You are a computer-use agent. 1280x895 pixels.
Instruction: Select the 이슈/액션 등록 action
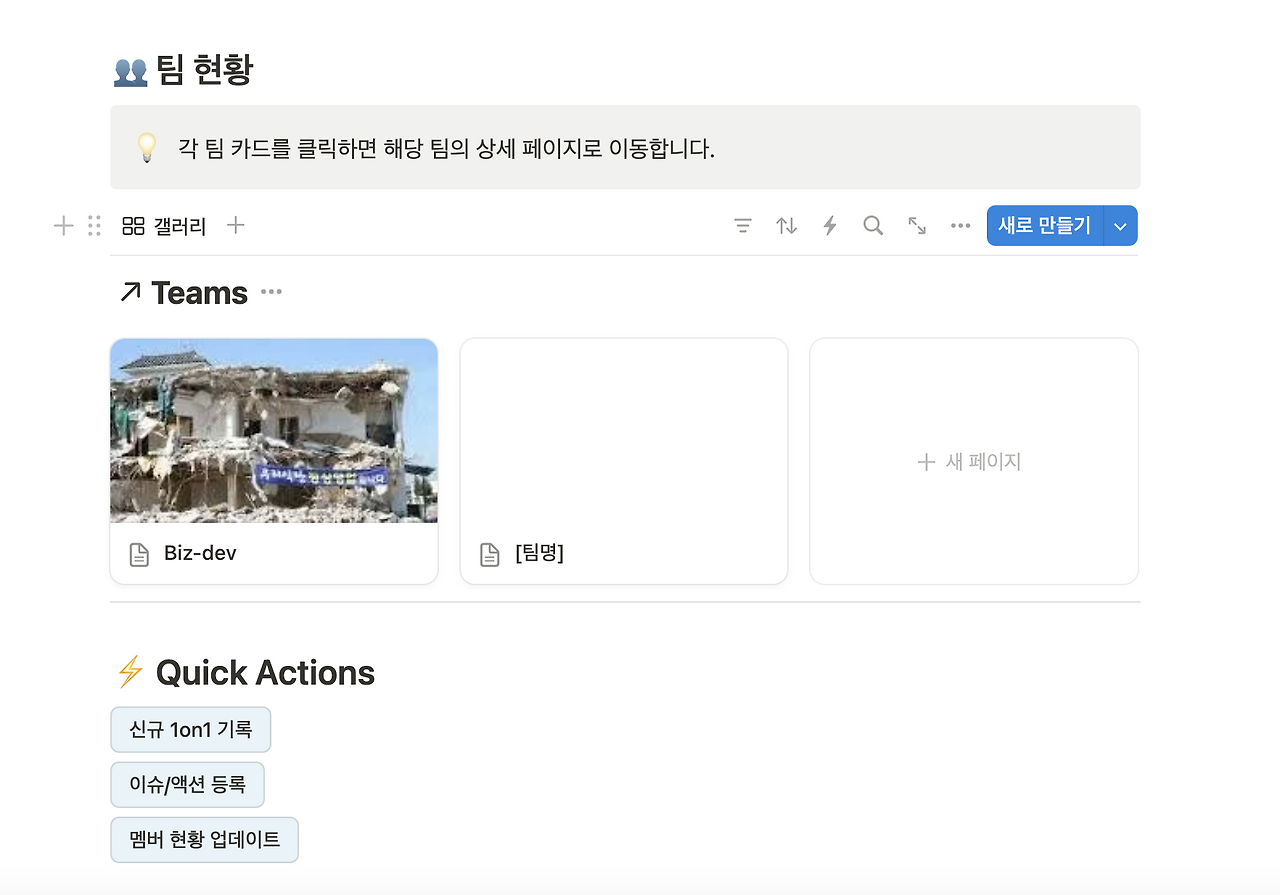tap(188, 784)
